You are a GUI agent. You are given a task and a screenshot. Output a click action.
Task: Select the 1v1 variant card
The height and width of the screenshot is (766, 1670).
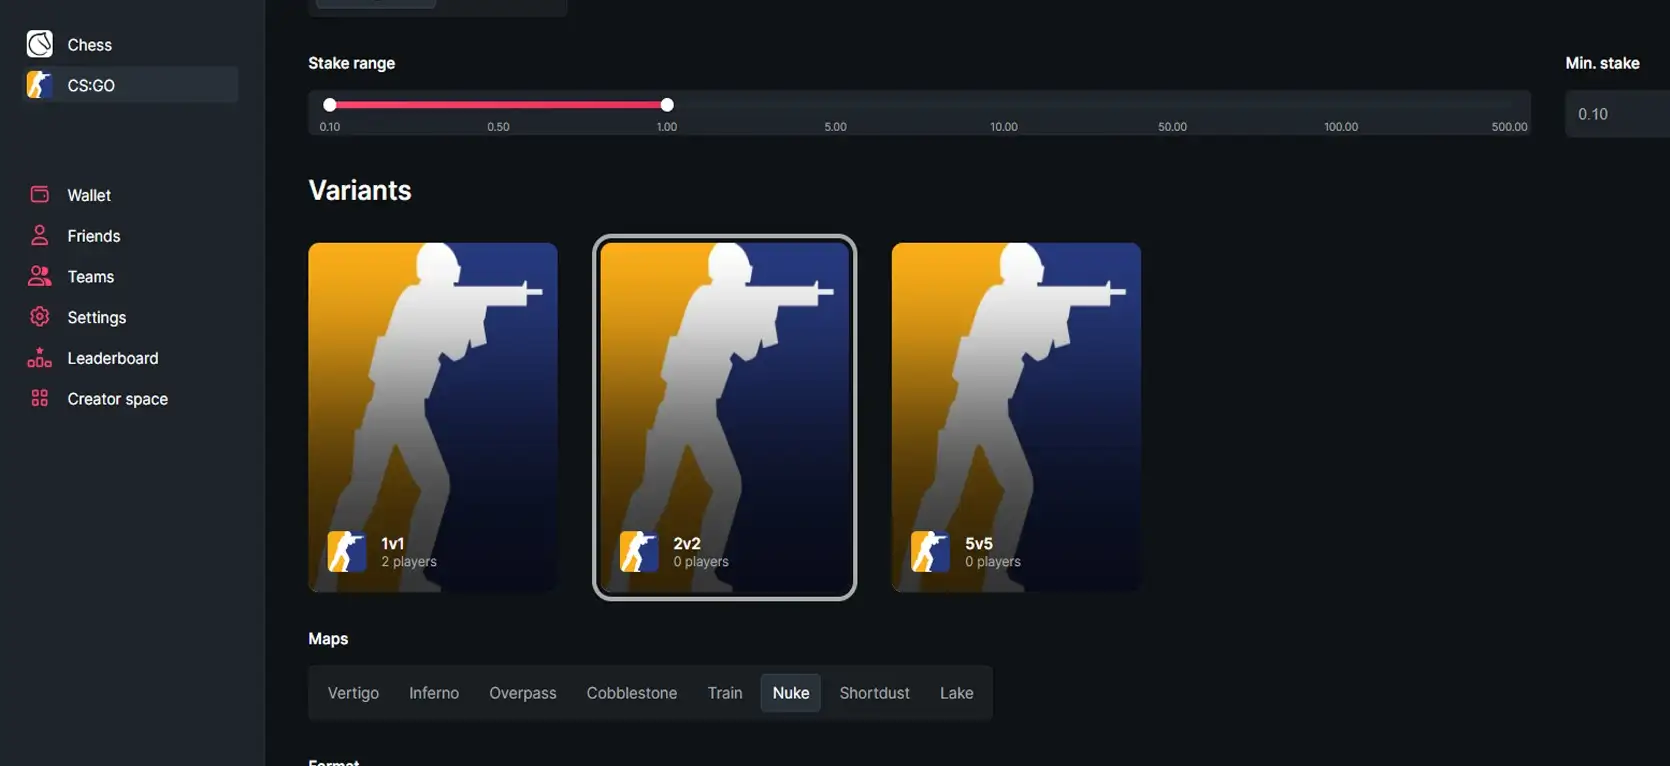(433, 417)
